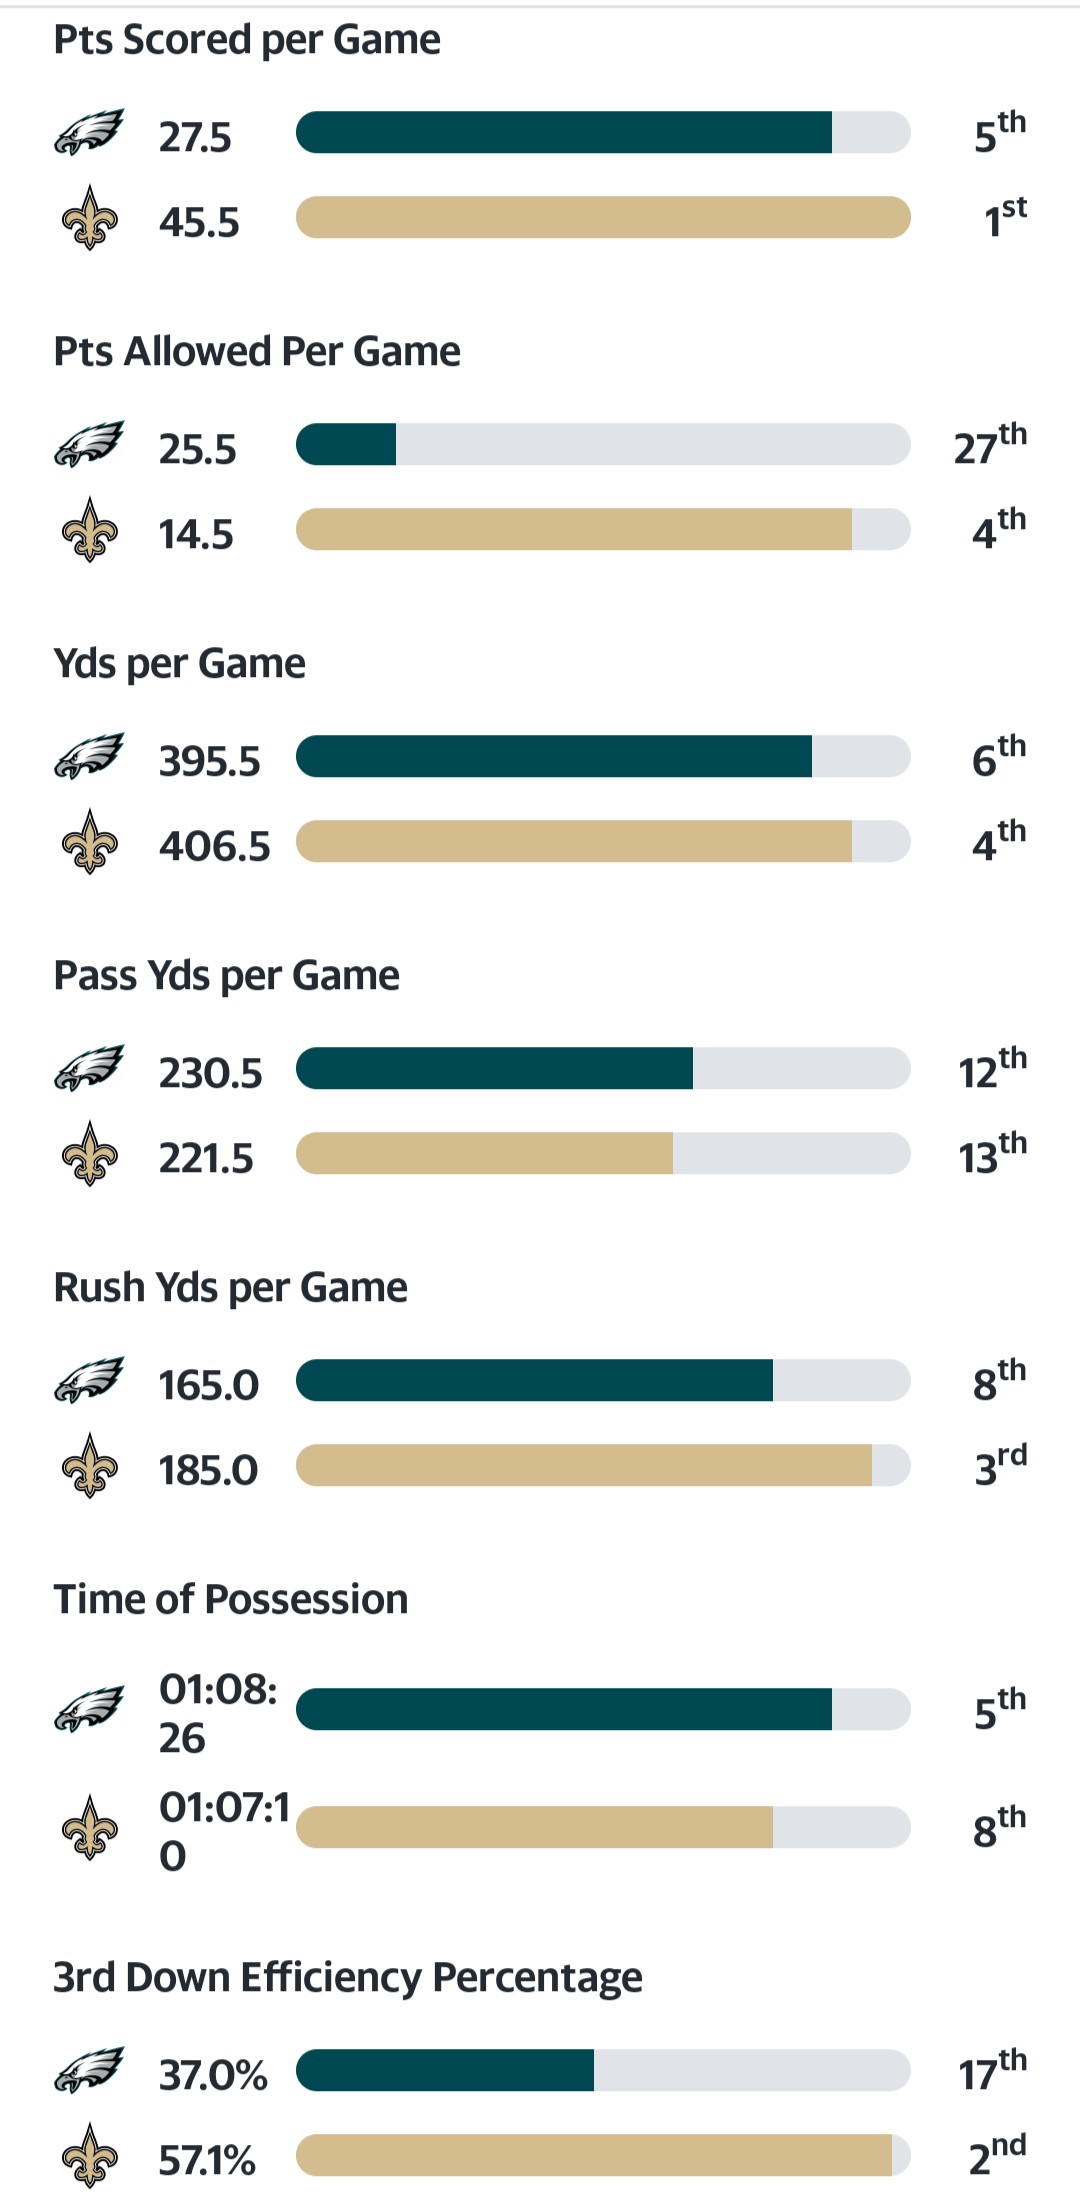Image resolution: width=1080 pixels, height=2192 pixels.
Task: Tap the 3rd Down Efficiency Percentage heading
Action: point(348,1978)
